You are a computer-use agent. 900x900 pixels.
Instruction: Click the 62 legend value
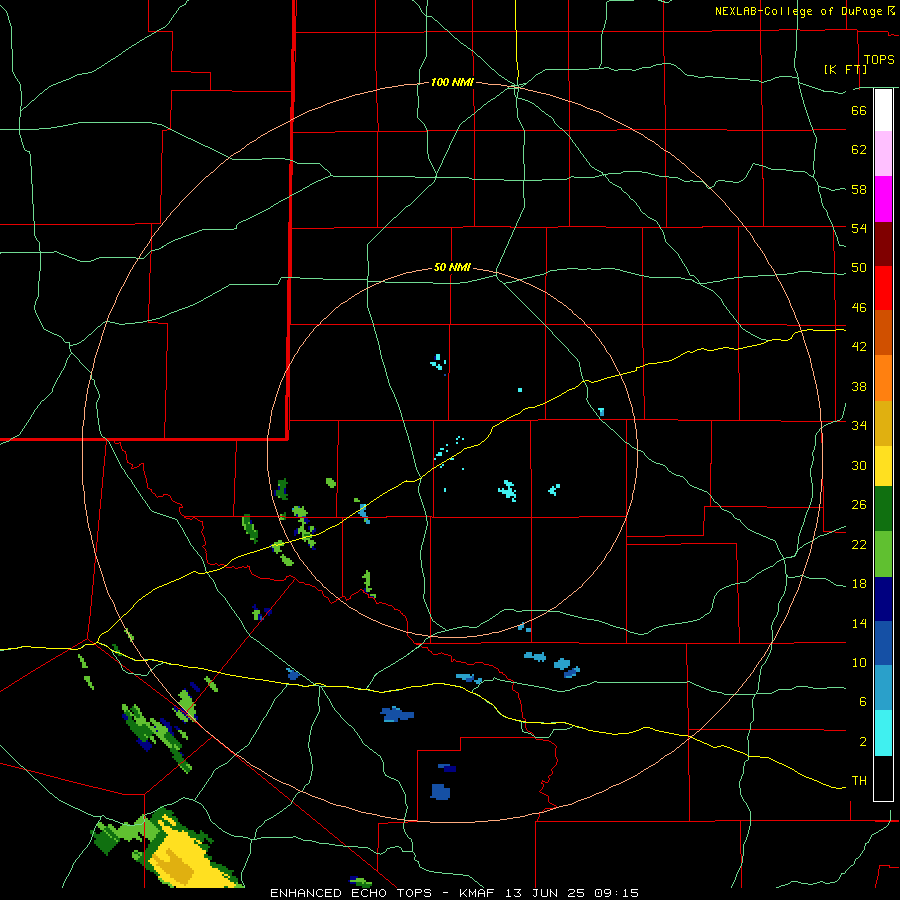click(x=859, y=150)
